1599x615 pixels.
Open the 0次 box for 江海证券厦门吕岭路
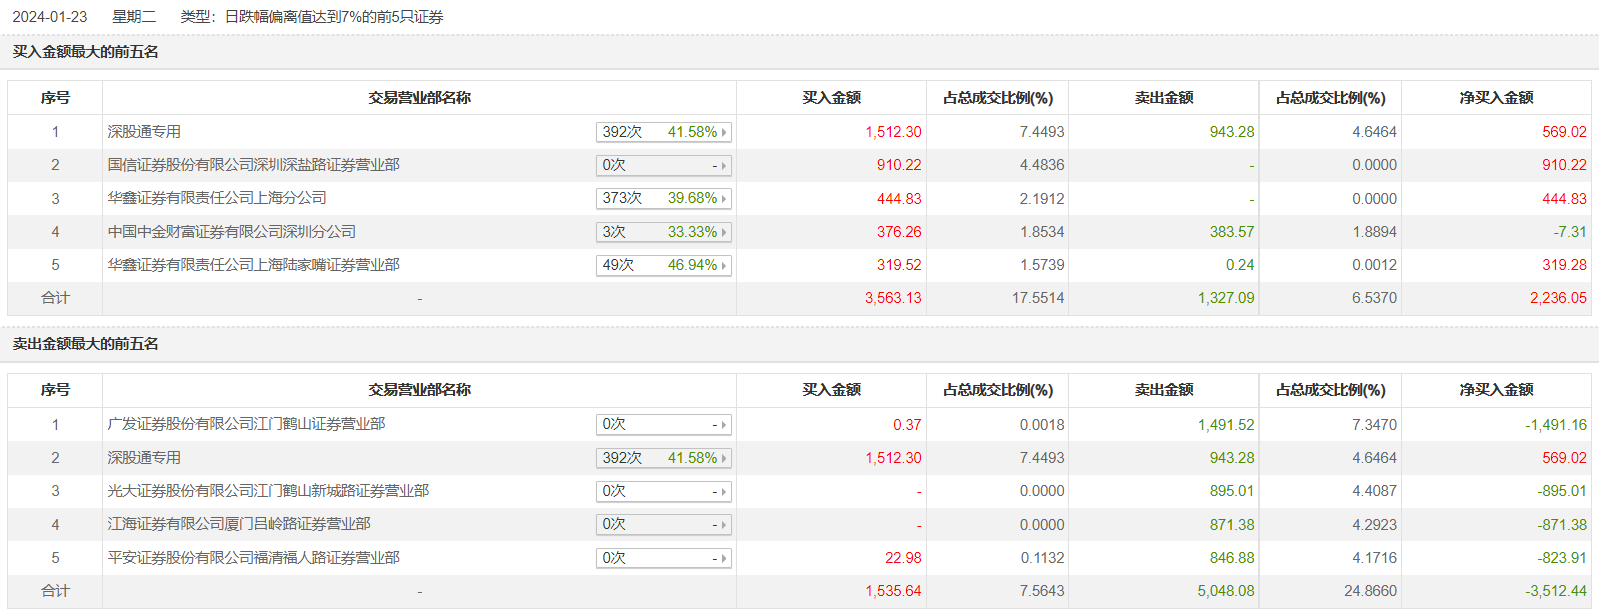(664, 525)
